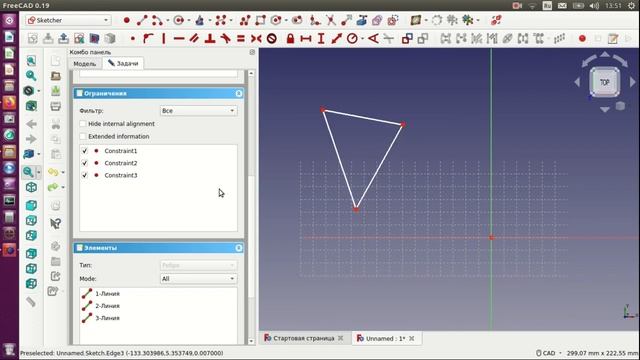
Task: Apply the symmetric constraint
Action: (x=256, y=39)
